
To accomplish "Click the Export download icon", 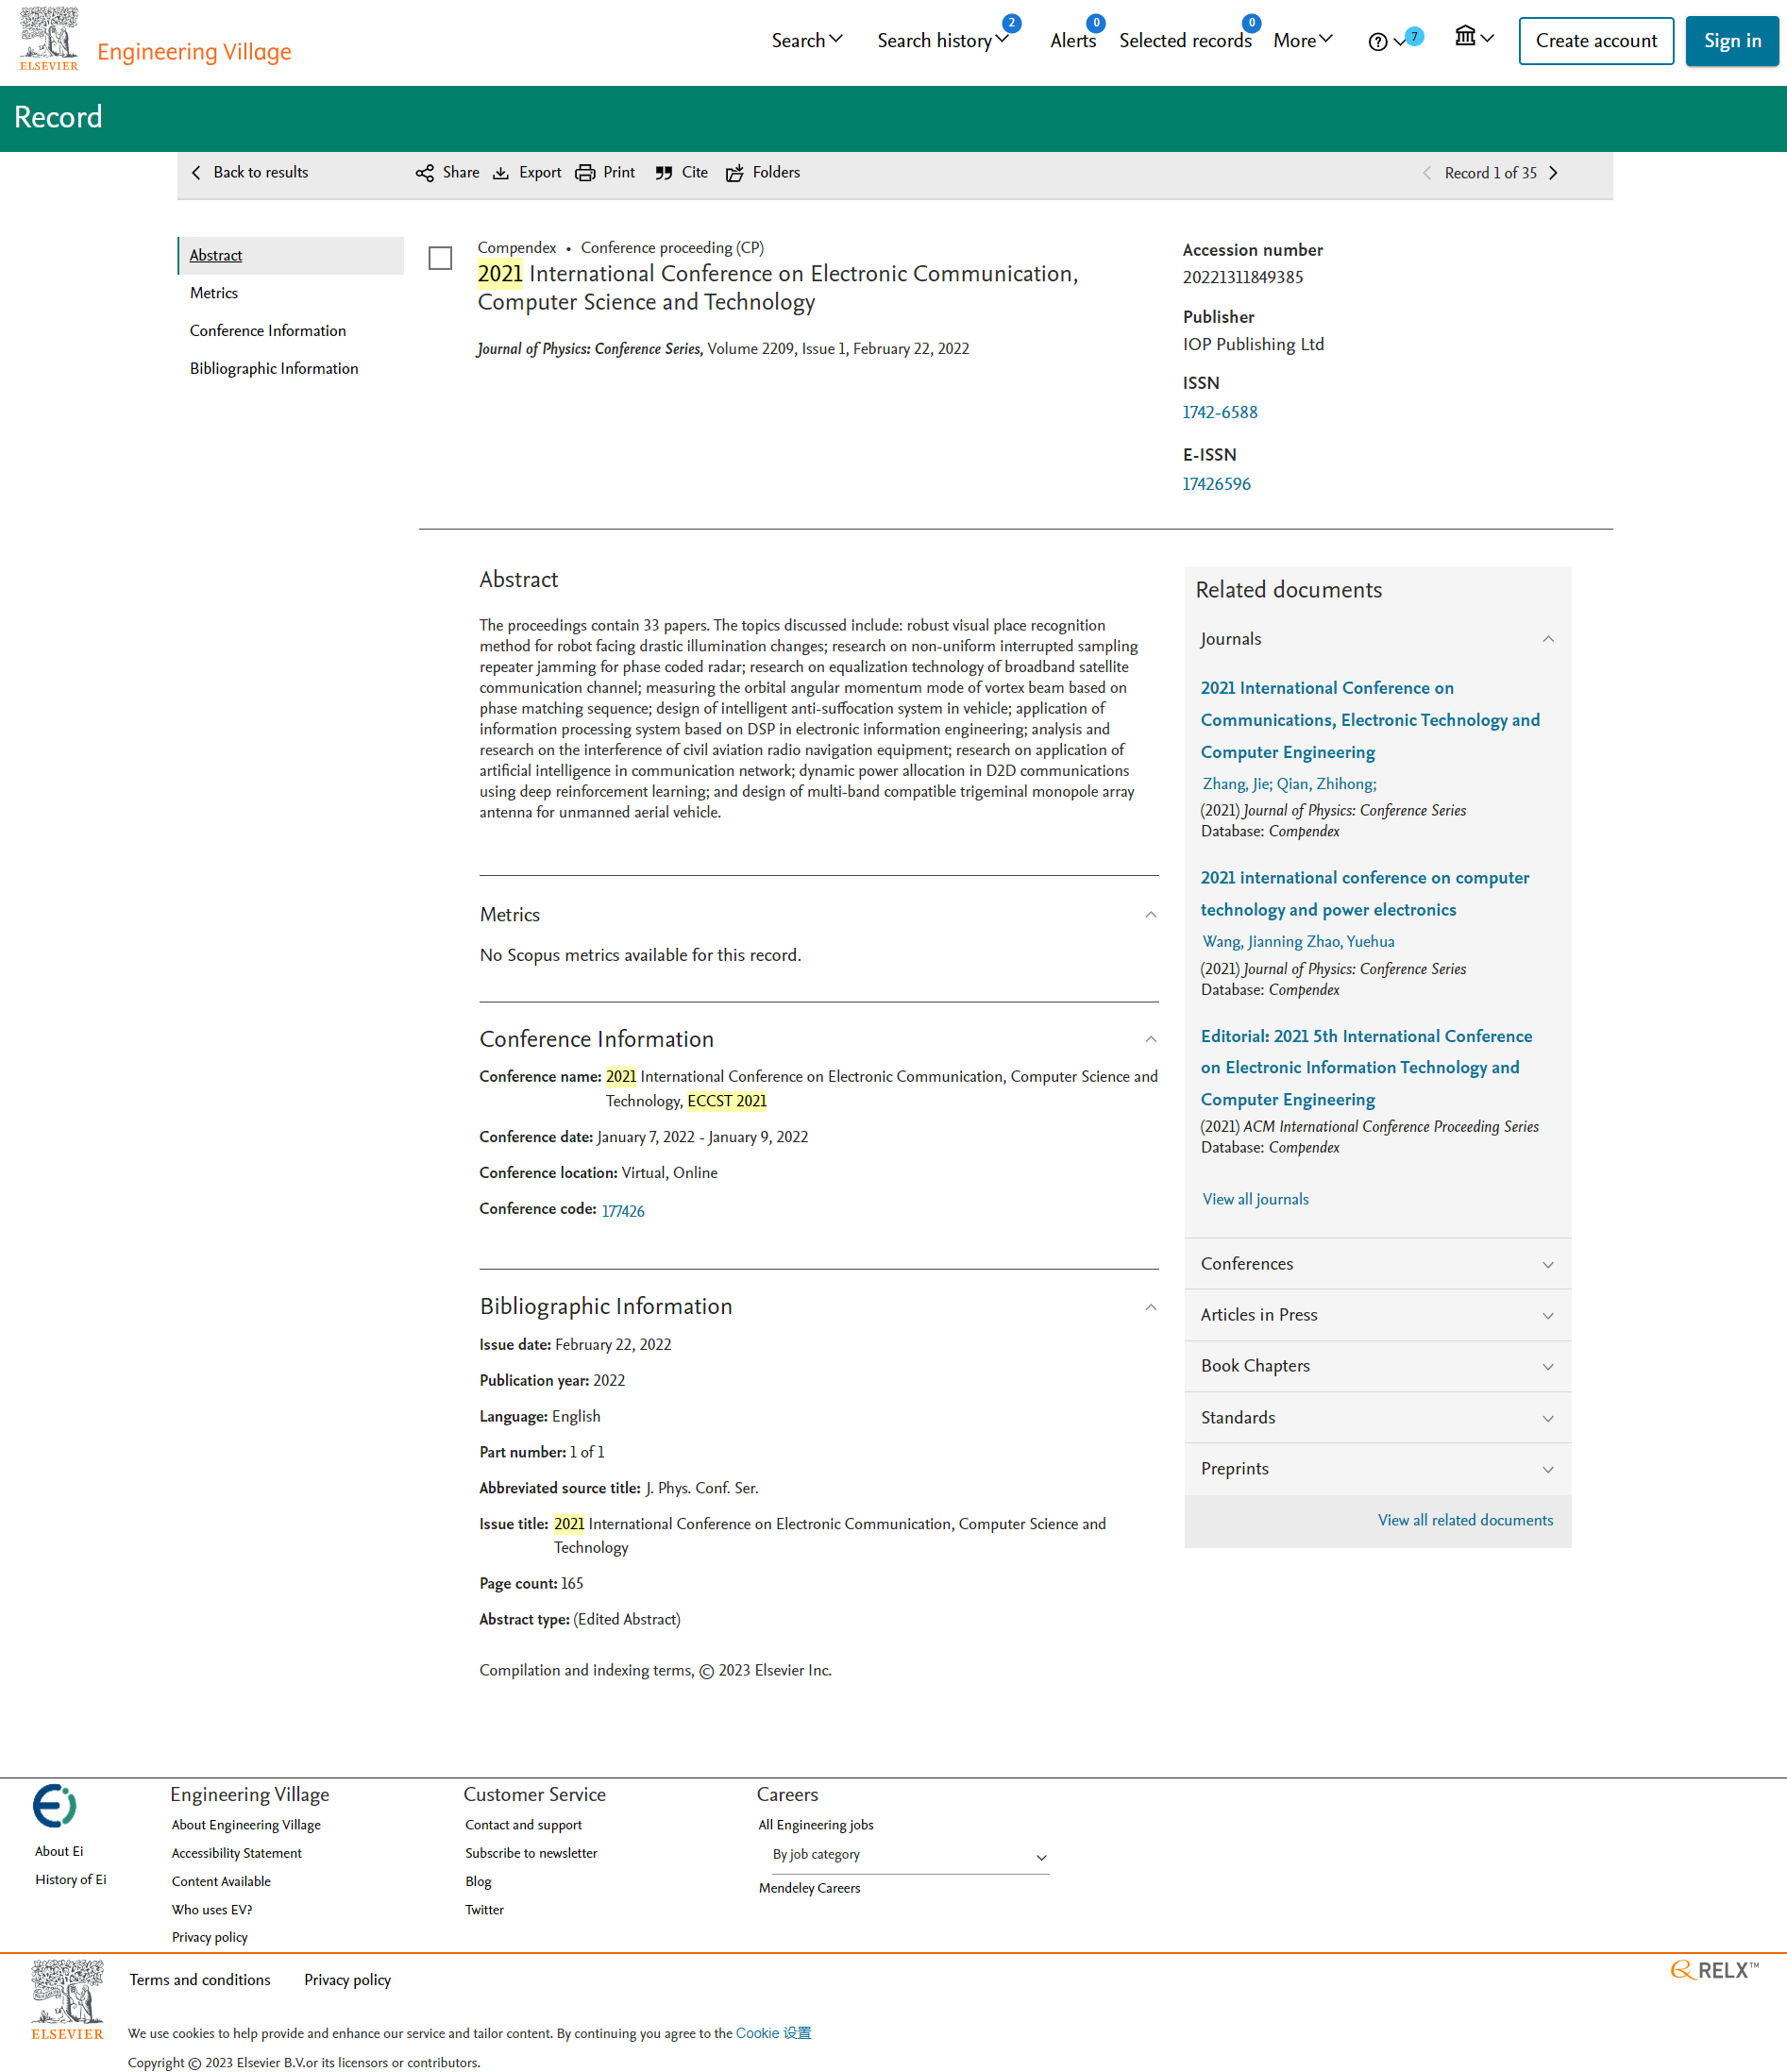I will tap(501, 173).
